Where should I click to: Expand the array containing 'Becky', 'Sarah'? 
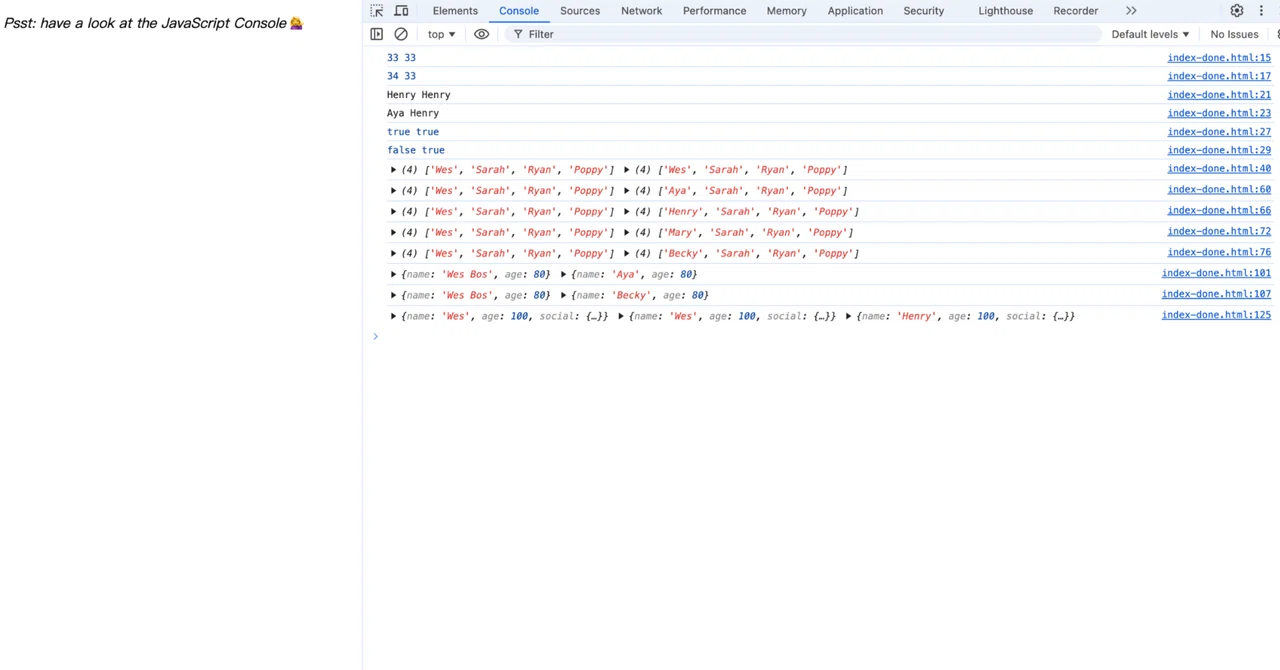(627, 254)
